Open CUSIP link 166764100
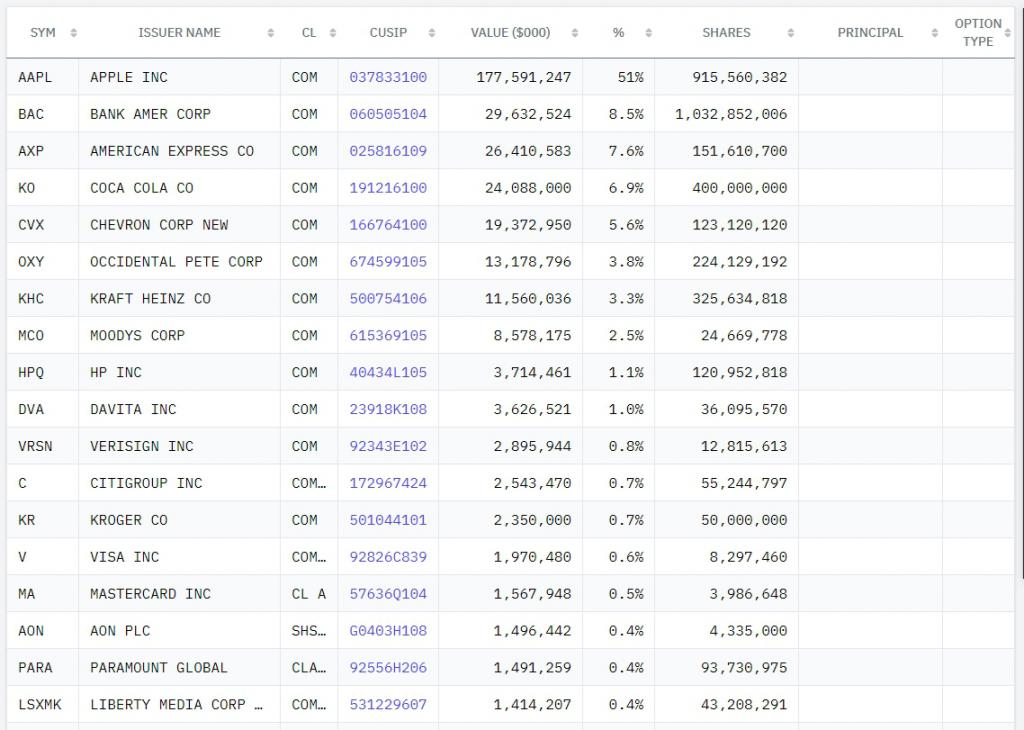The width and height of the screenshot is (1024, 730). 388,225
